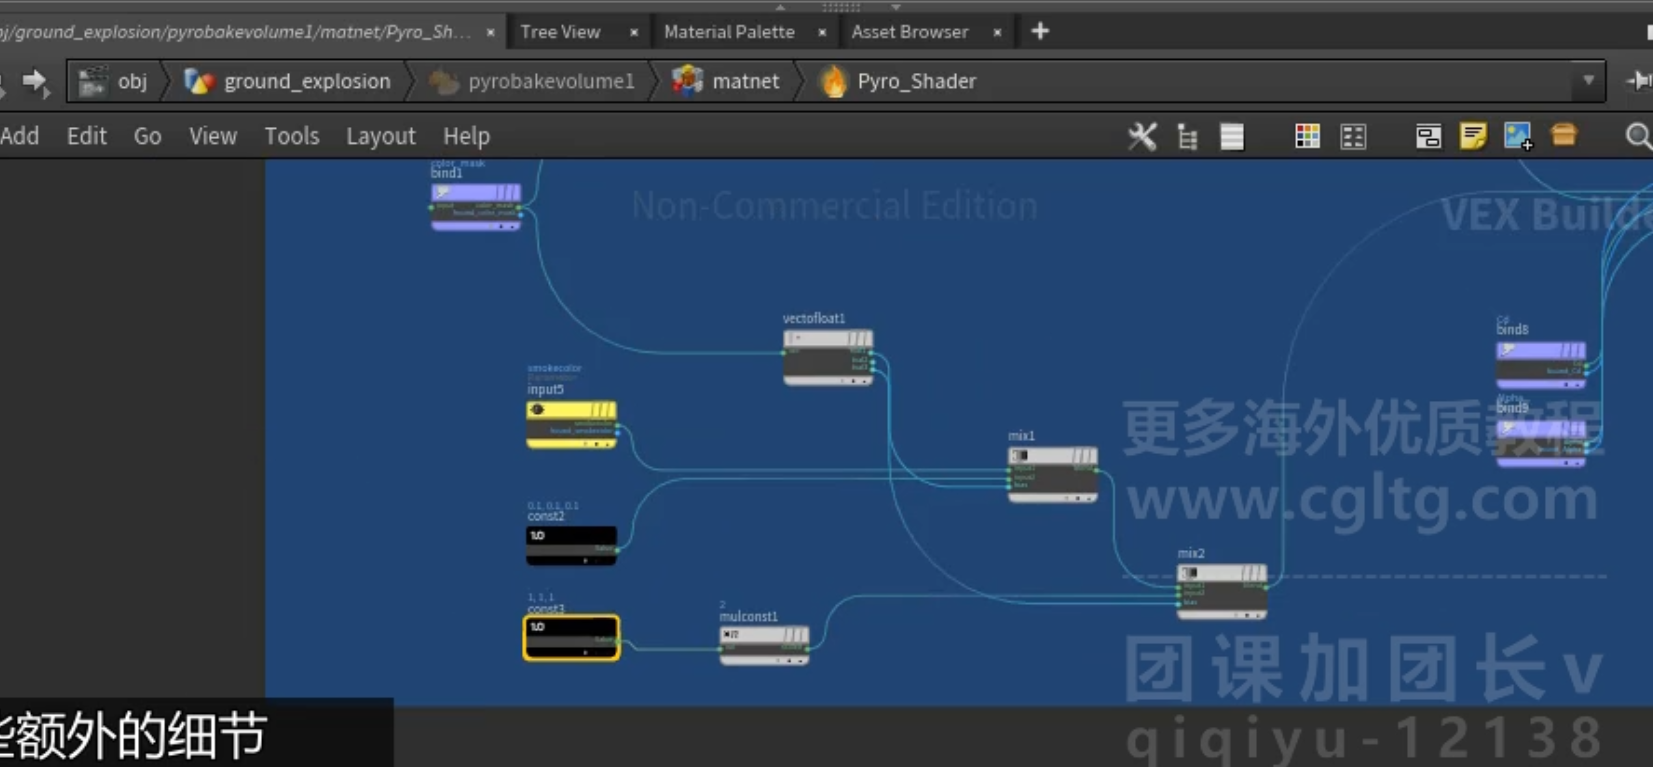Select the yellow input5 node
Viewport: 1653px width, 767px height.
pyautogui.click(x=572, y=424)
